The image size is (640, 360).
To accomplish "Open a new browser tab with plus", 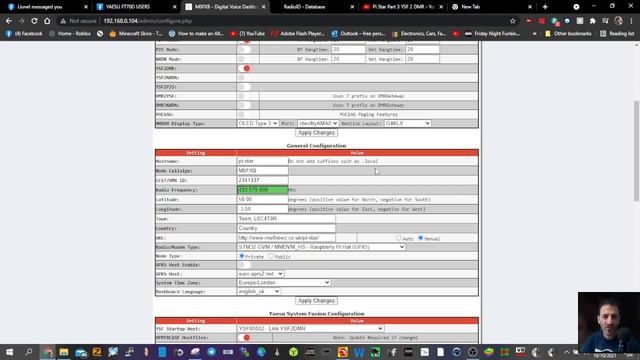I will pos(545,7).
